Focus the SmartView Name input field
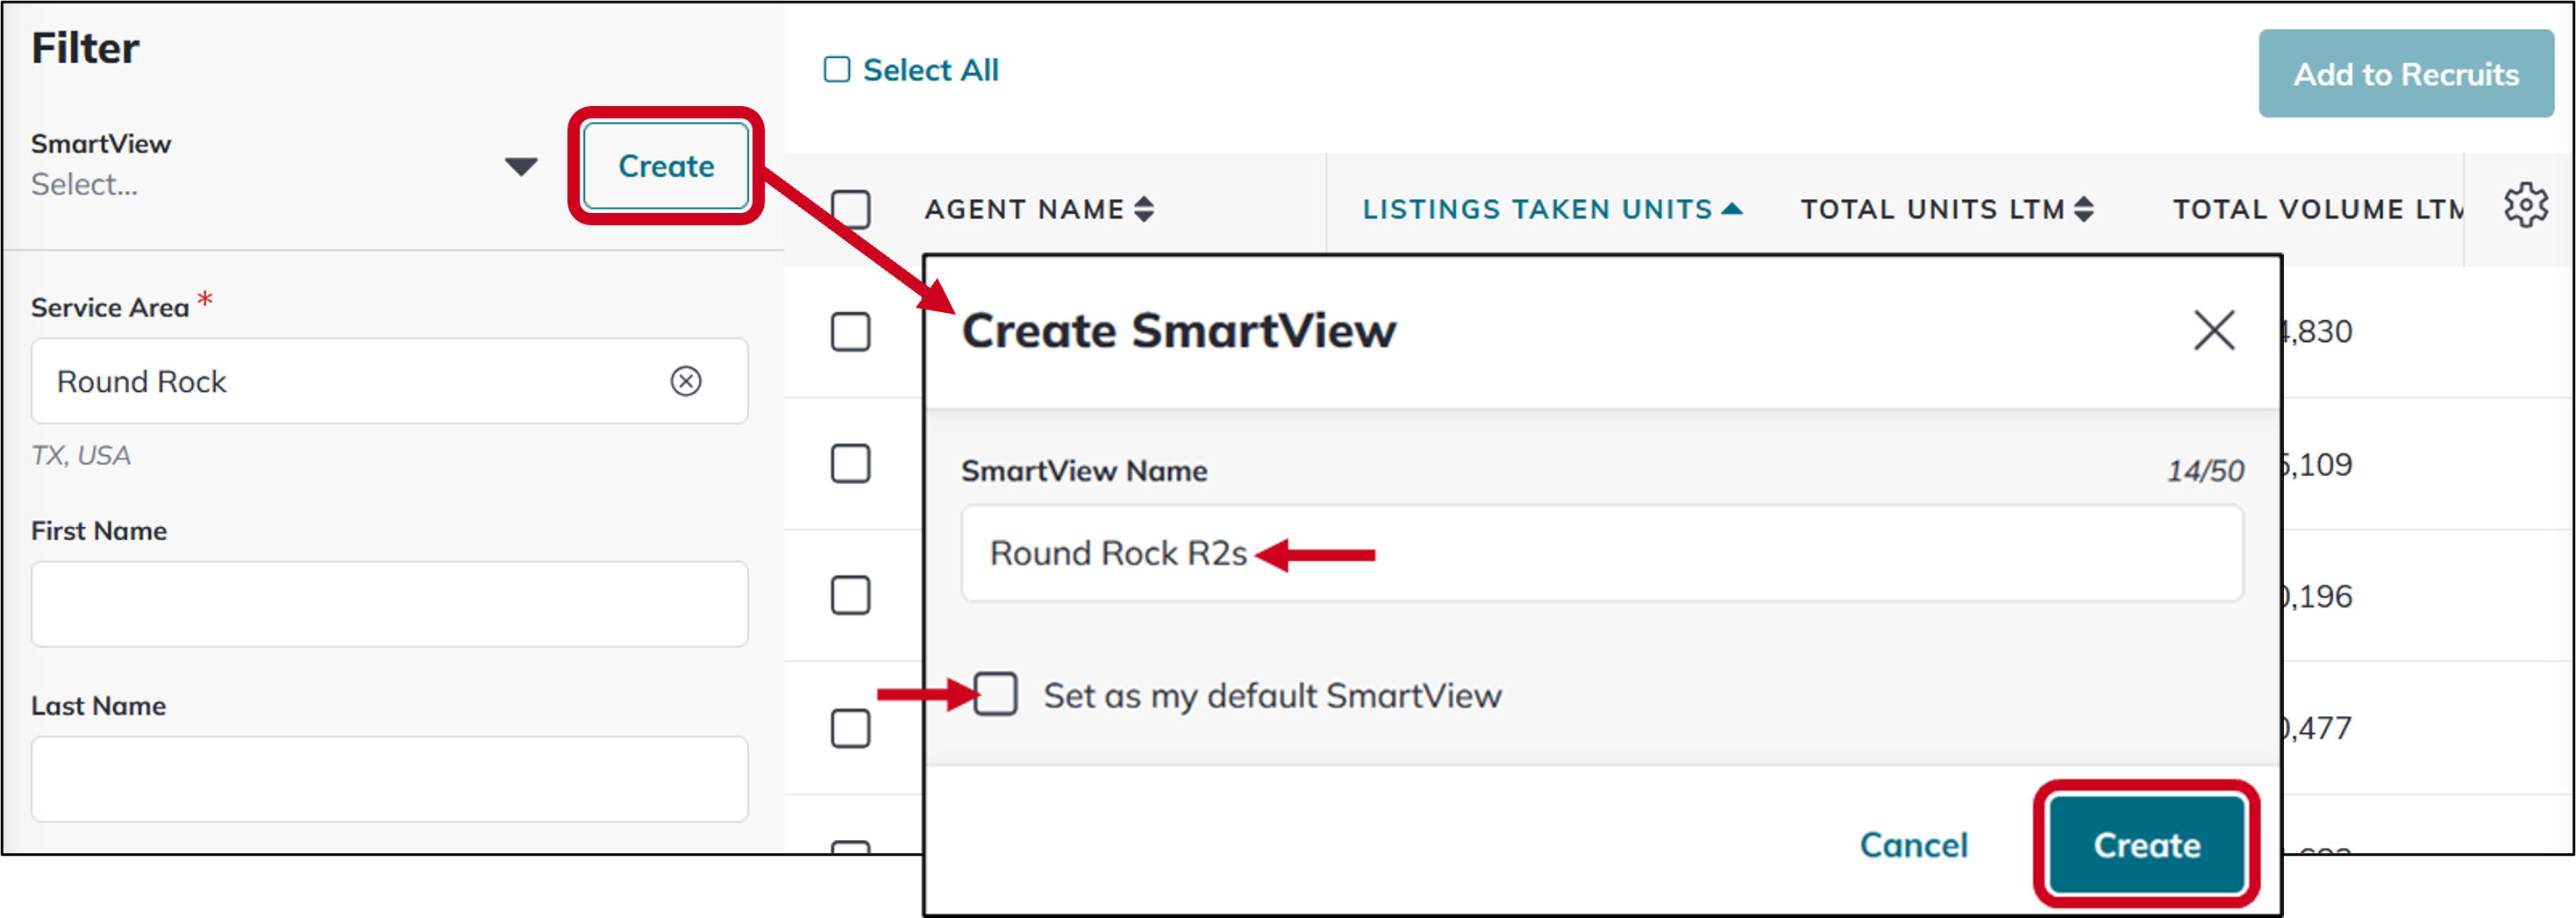2576x918 pixels. click(1602, 553)
